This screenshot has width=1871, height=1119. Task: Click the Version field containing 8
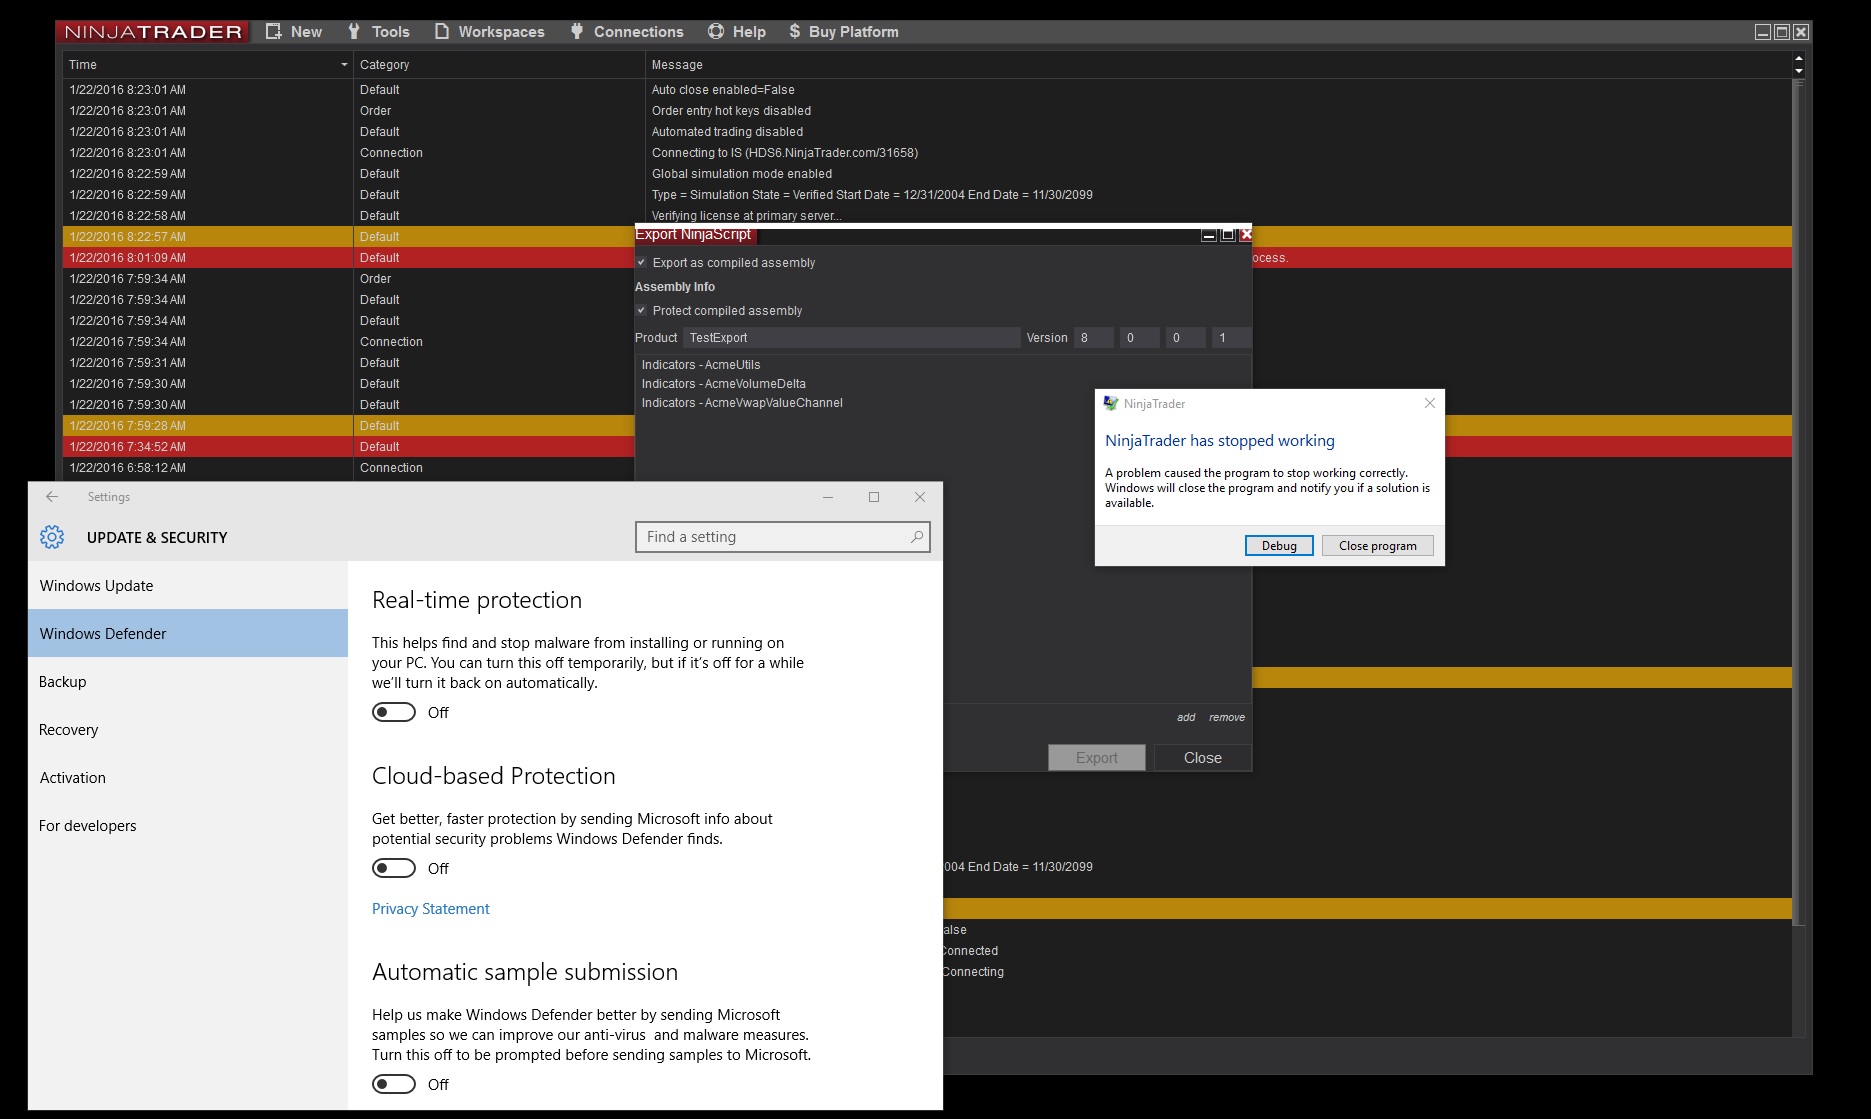click(x=1094, y=338)
